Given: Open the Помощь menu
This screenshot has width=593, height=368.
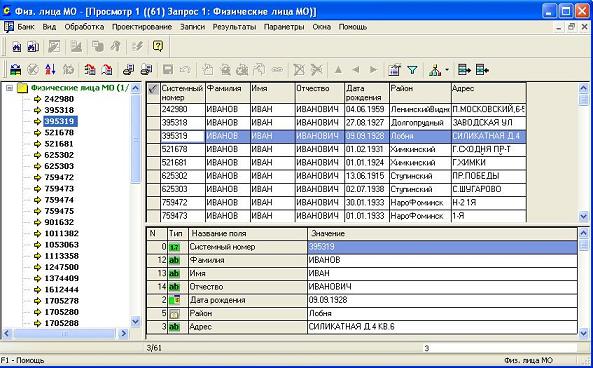Looking at the screenshot, I should point(352,27).
